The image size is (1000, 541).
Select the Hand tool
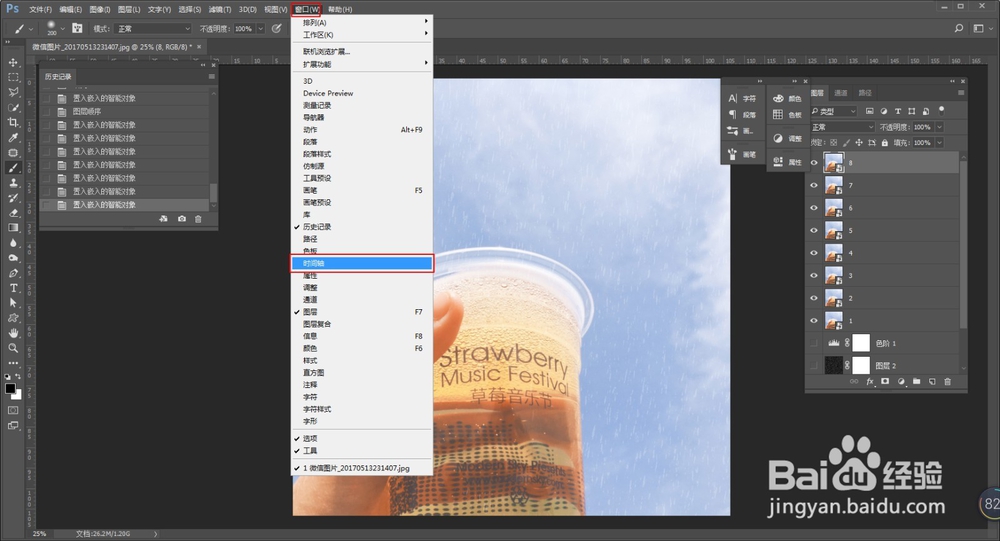pyautogui.click(x=13, y=333)
